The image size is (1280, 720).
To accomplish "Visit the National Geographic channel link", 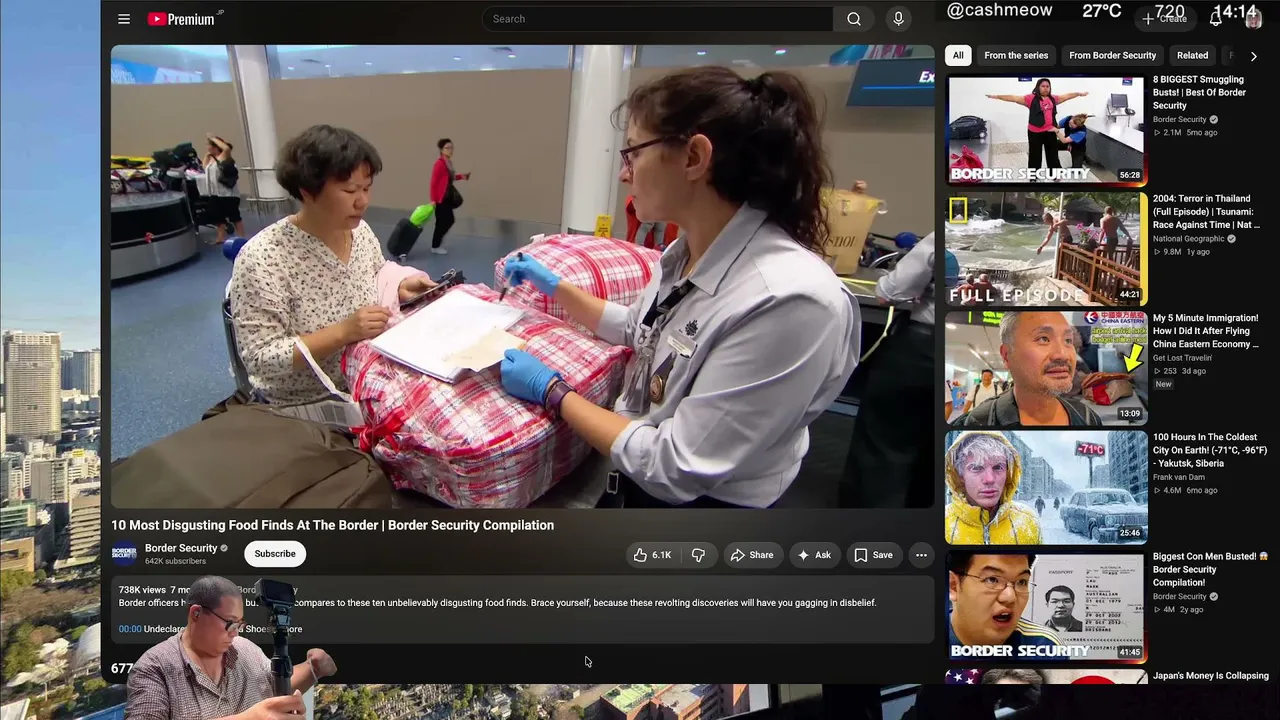I will tap(1189, 239).
